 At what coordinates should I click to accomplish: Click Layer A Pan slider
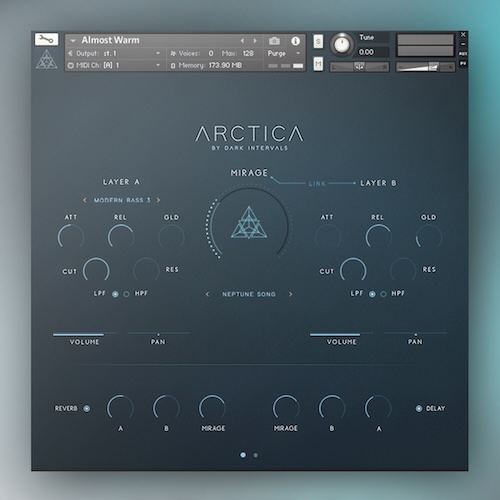pos(158,334)
